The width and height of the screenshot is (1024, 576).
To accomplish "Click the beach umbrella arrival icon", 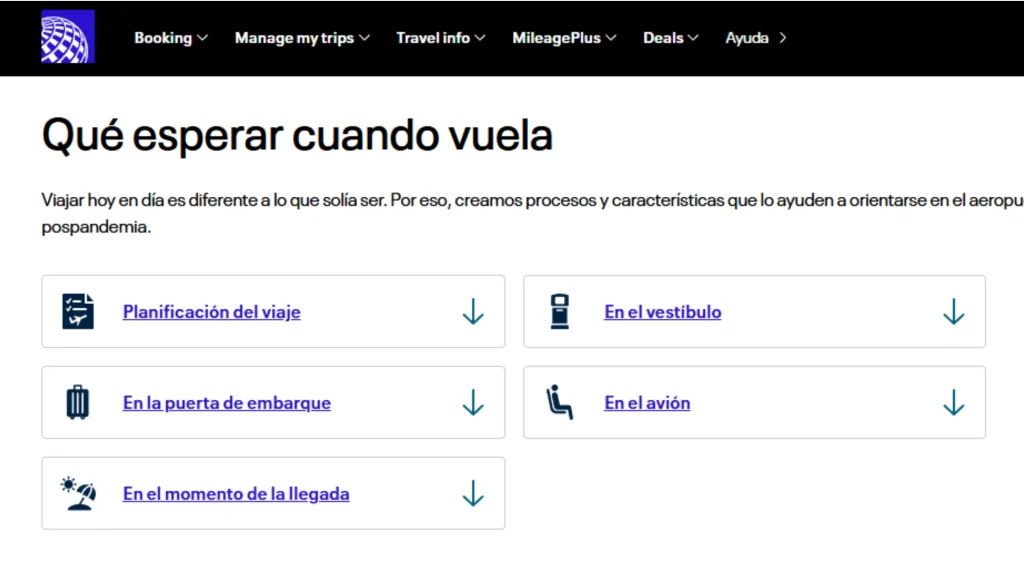I will (78, 494).
